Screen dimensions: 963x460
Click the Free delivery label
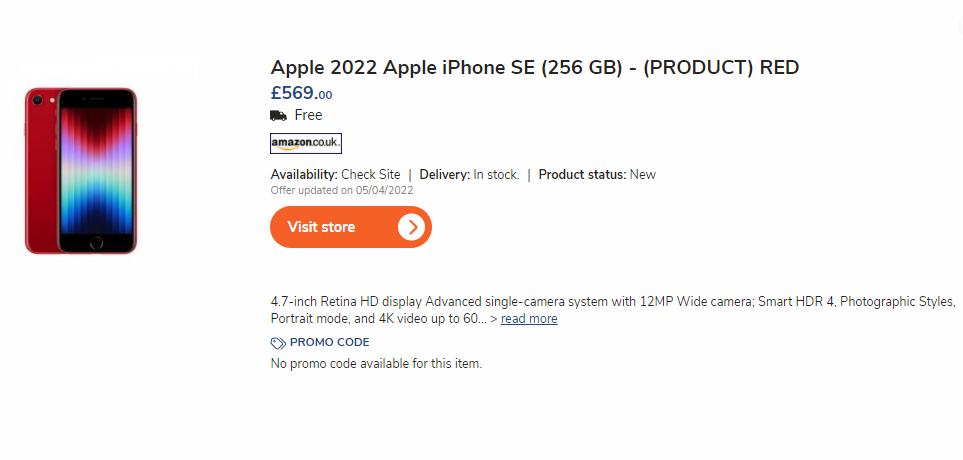[308, 115]
